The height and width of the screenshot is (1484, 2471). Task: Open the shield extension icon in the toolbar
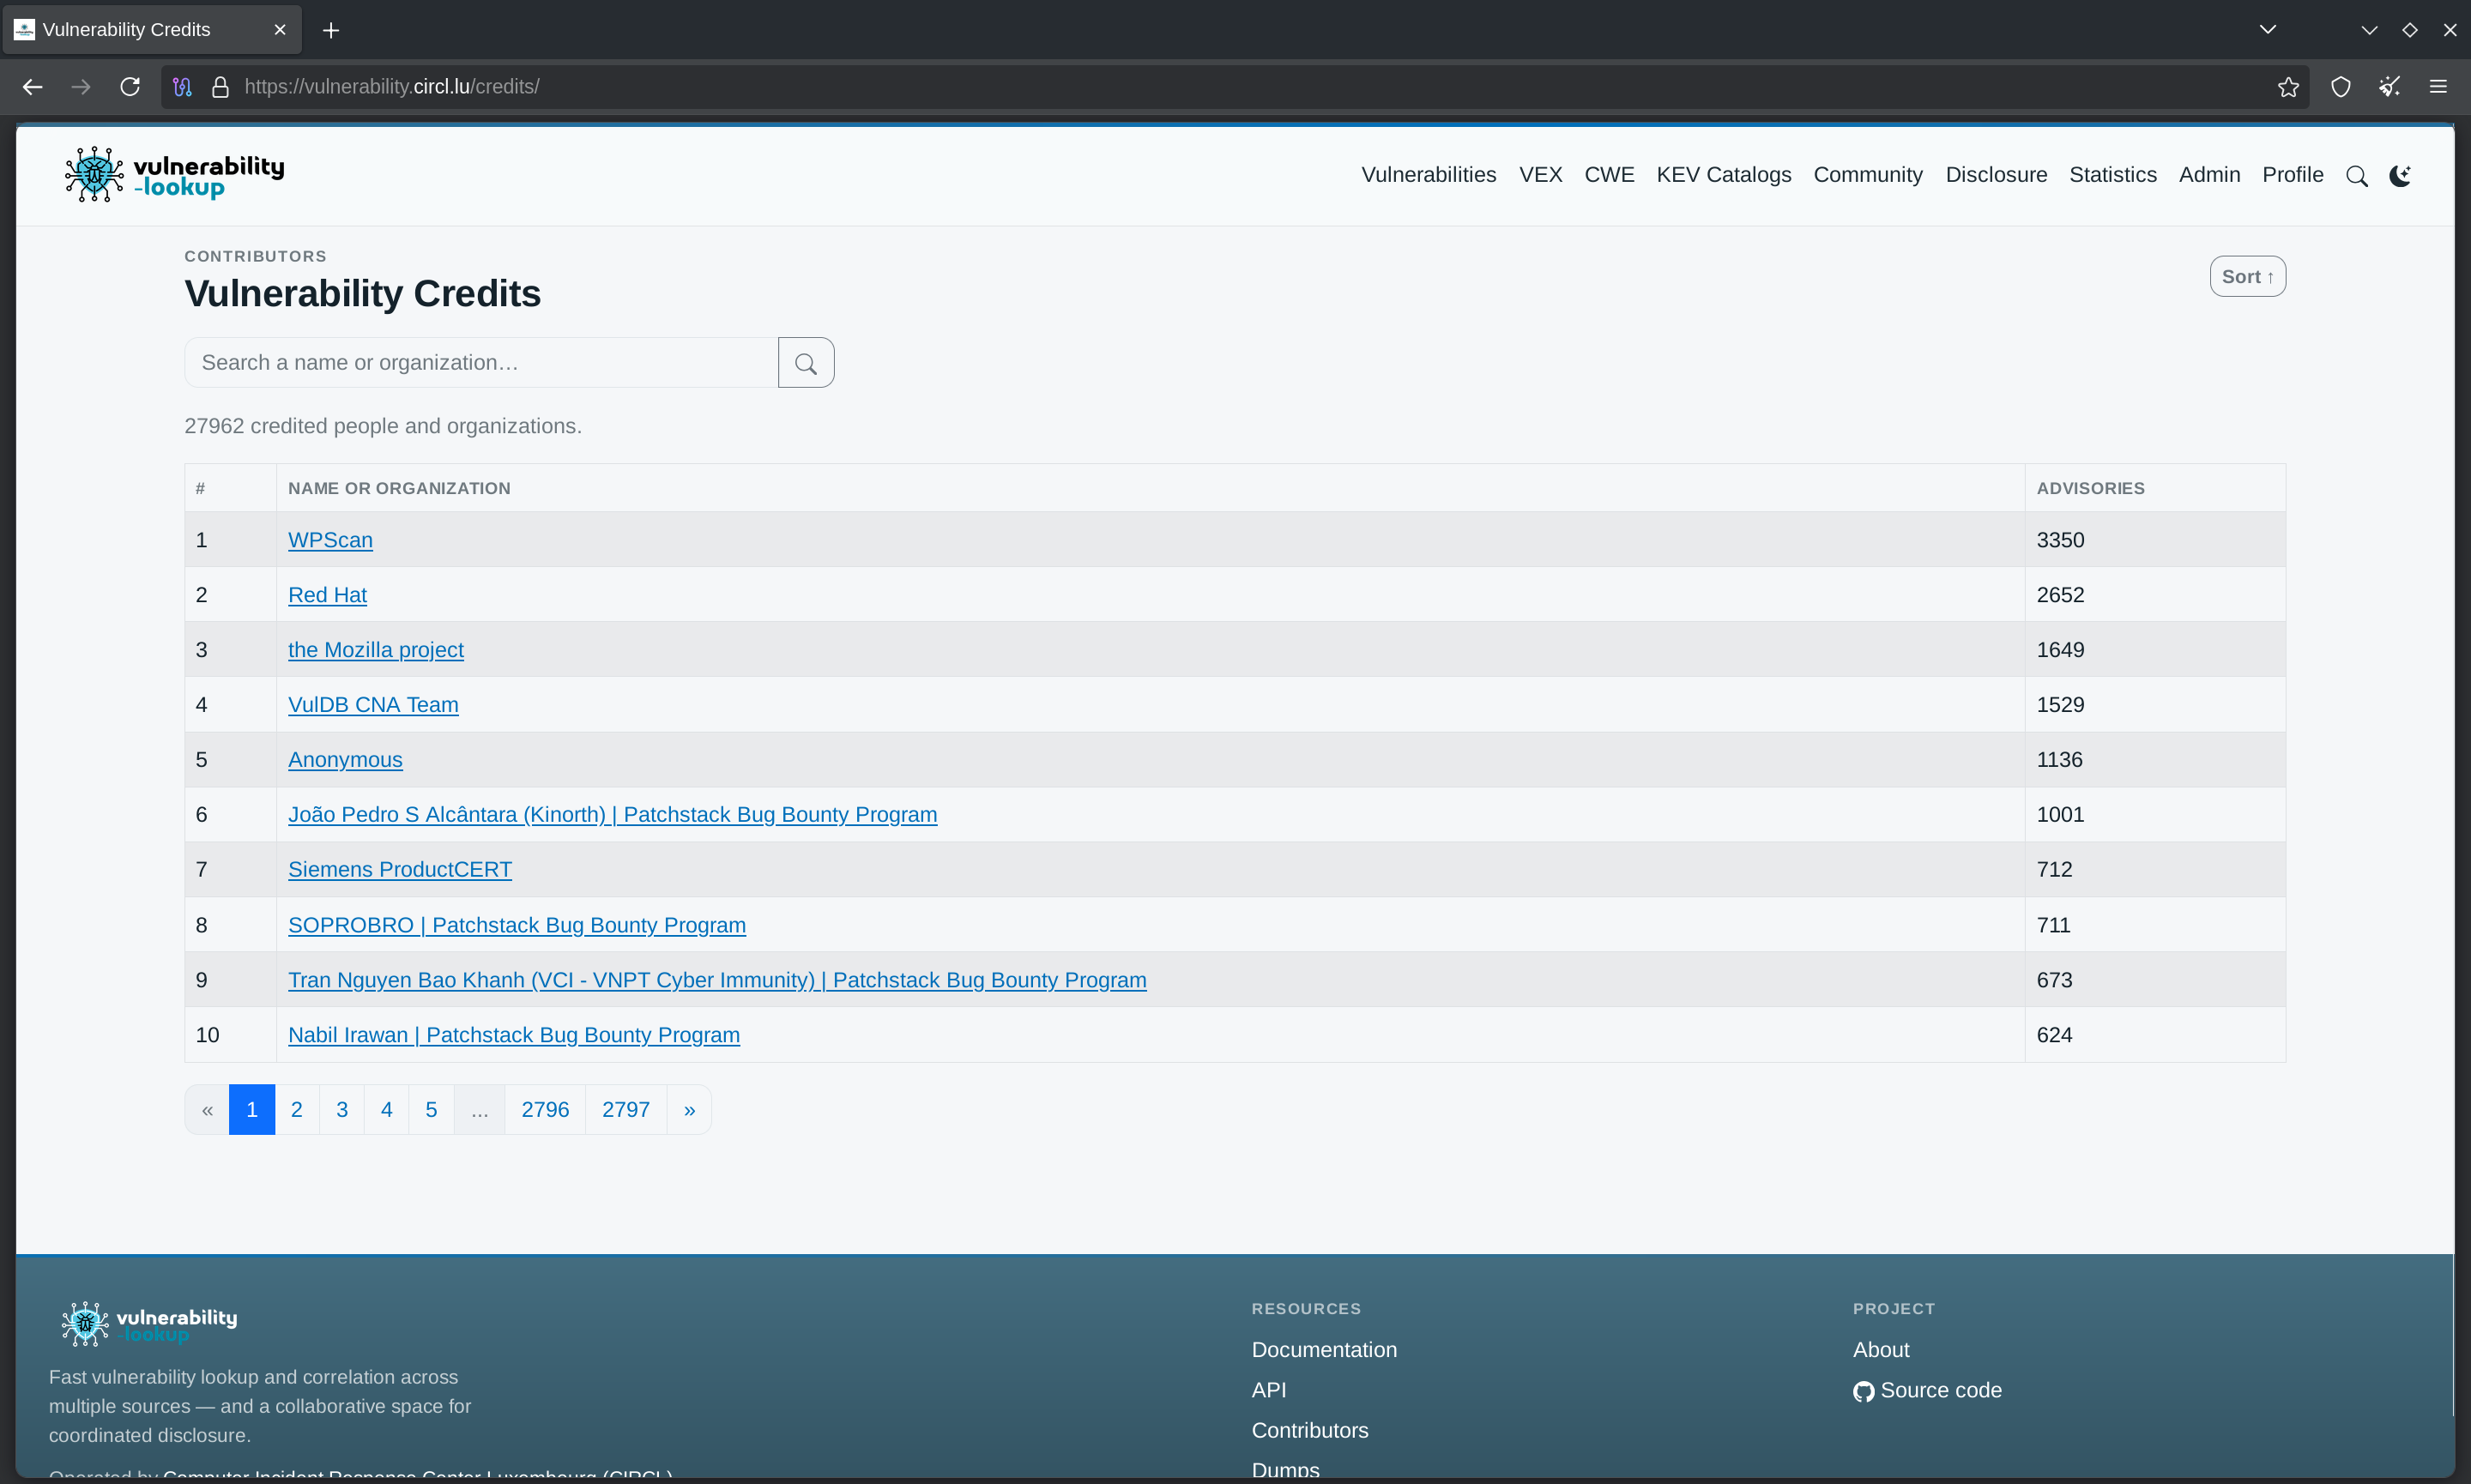click(2341, 87)
